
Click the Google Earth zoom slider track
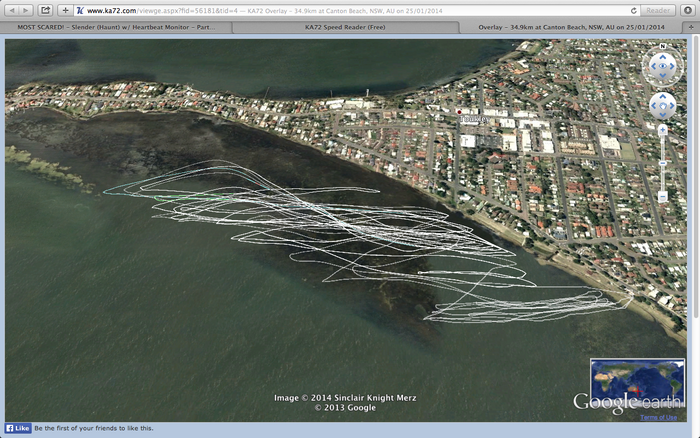click(x=662, y=163)
